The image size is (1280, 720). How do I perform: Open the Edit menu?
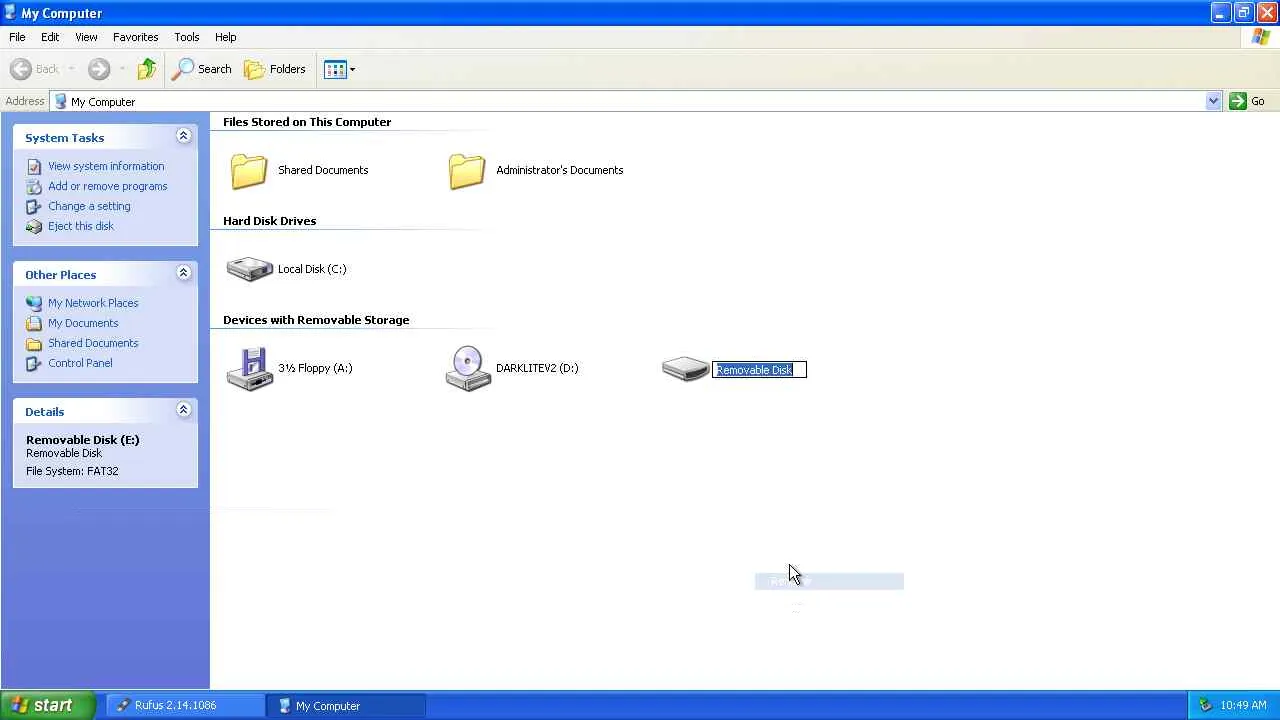click(50, 37)
